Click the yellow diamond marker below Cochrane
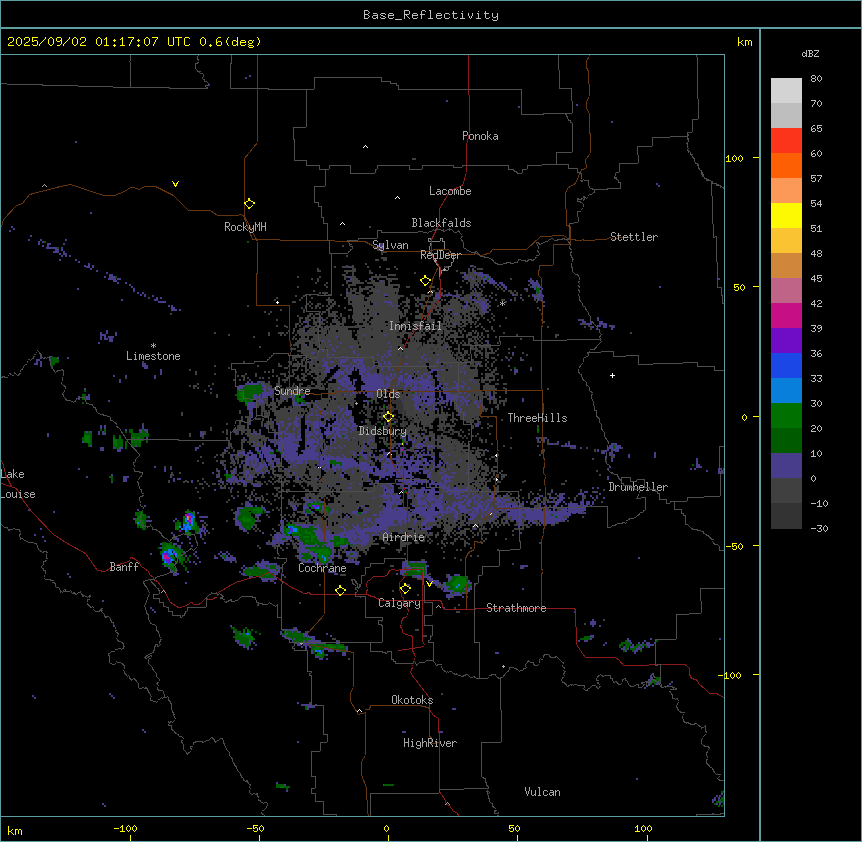The width and height of the screenshot is (862, 842). point(340,590)
